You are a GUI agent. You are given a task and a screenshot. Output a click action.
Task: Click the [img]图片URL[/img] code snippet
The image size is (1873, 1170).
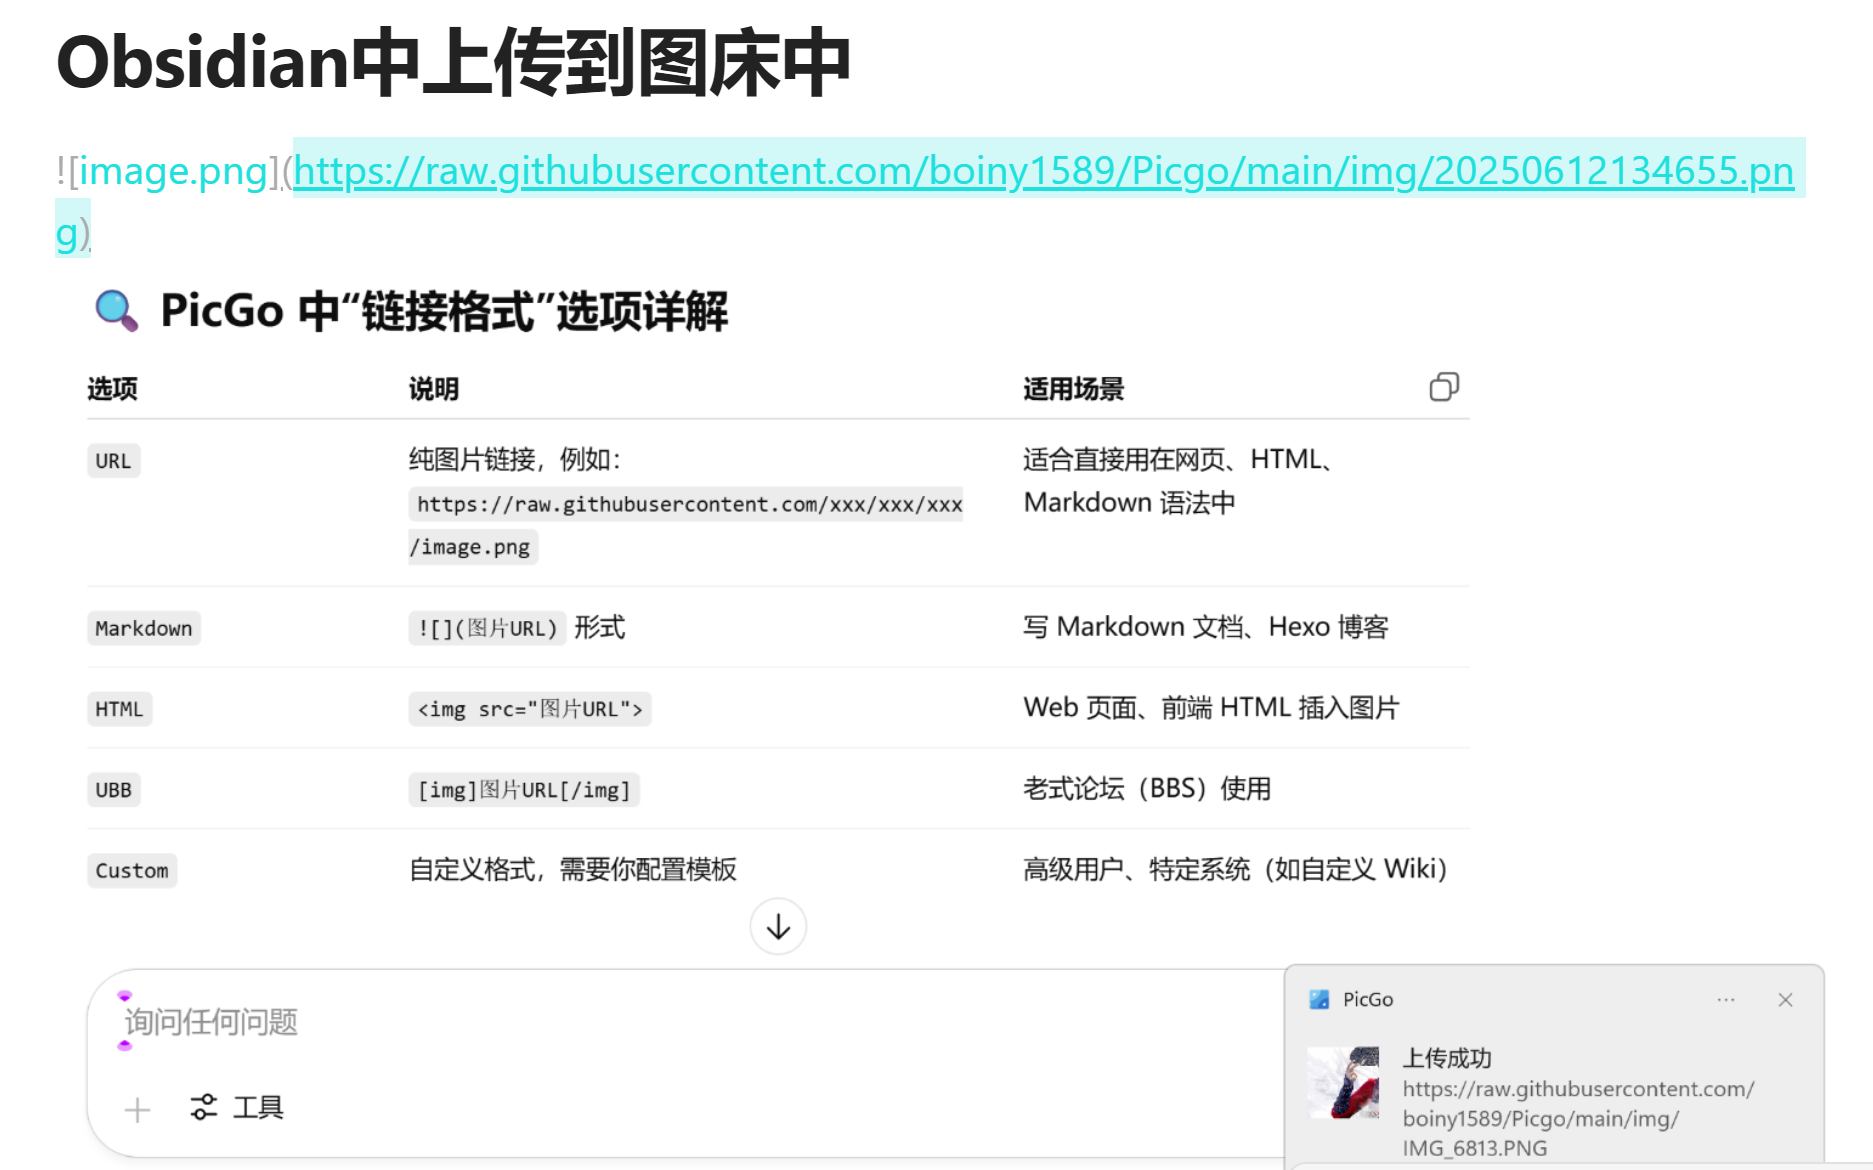[x=524, y=790]
